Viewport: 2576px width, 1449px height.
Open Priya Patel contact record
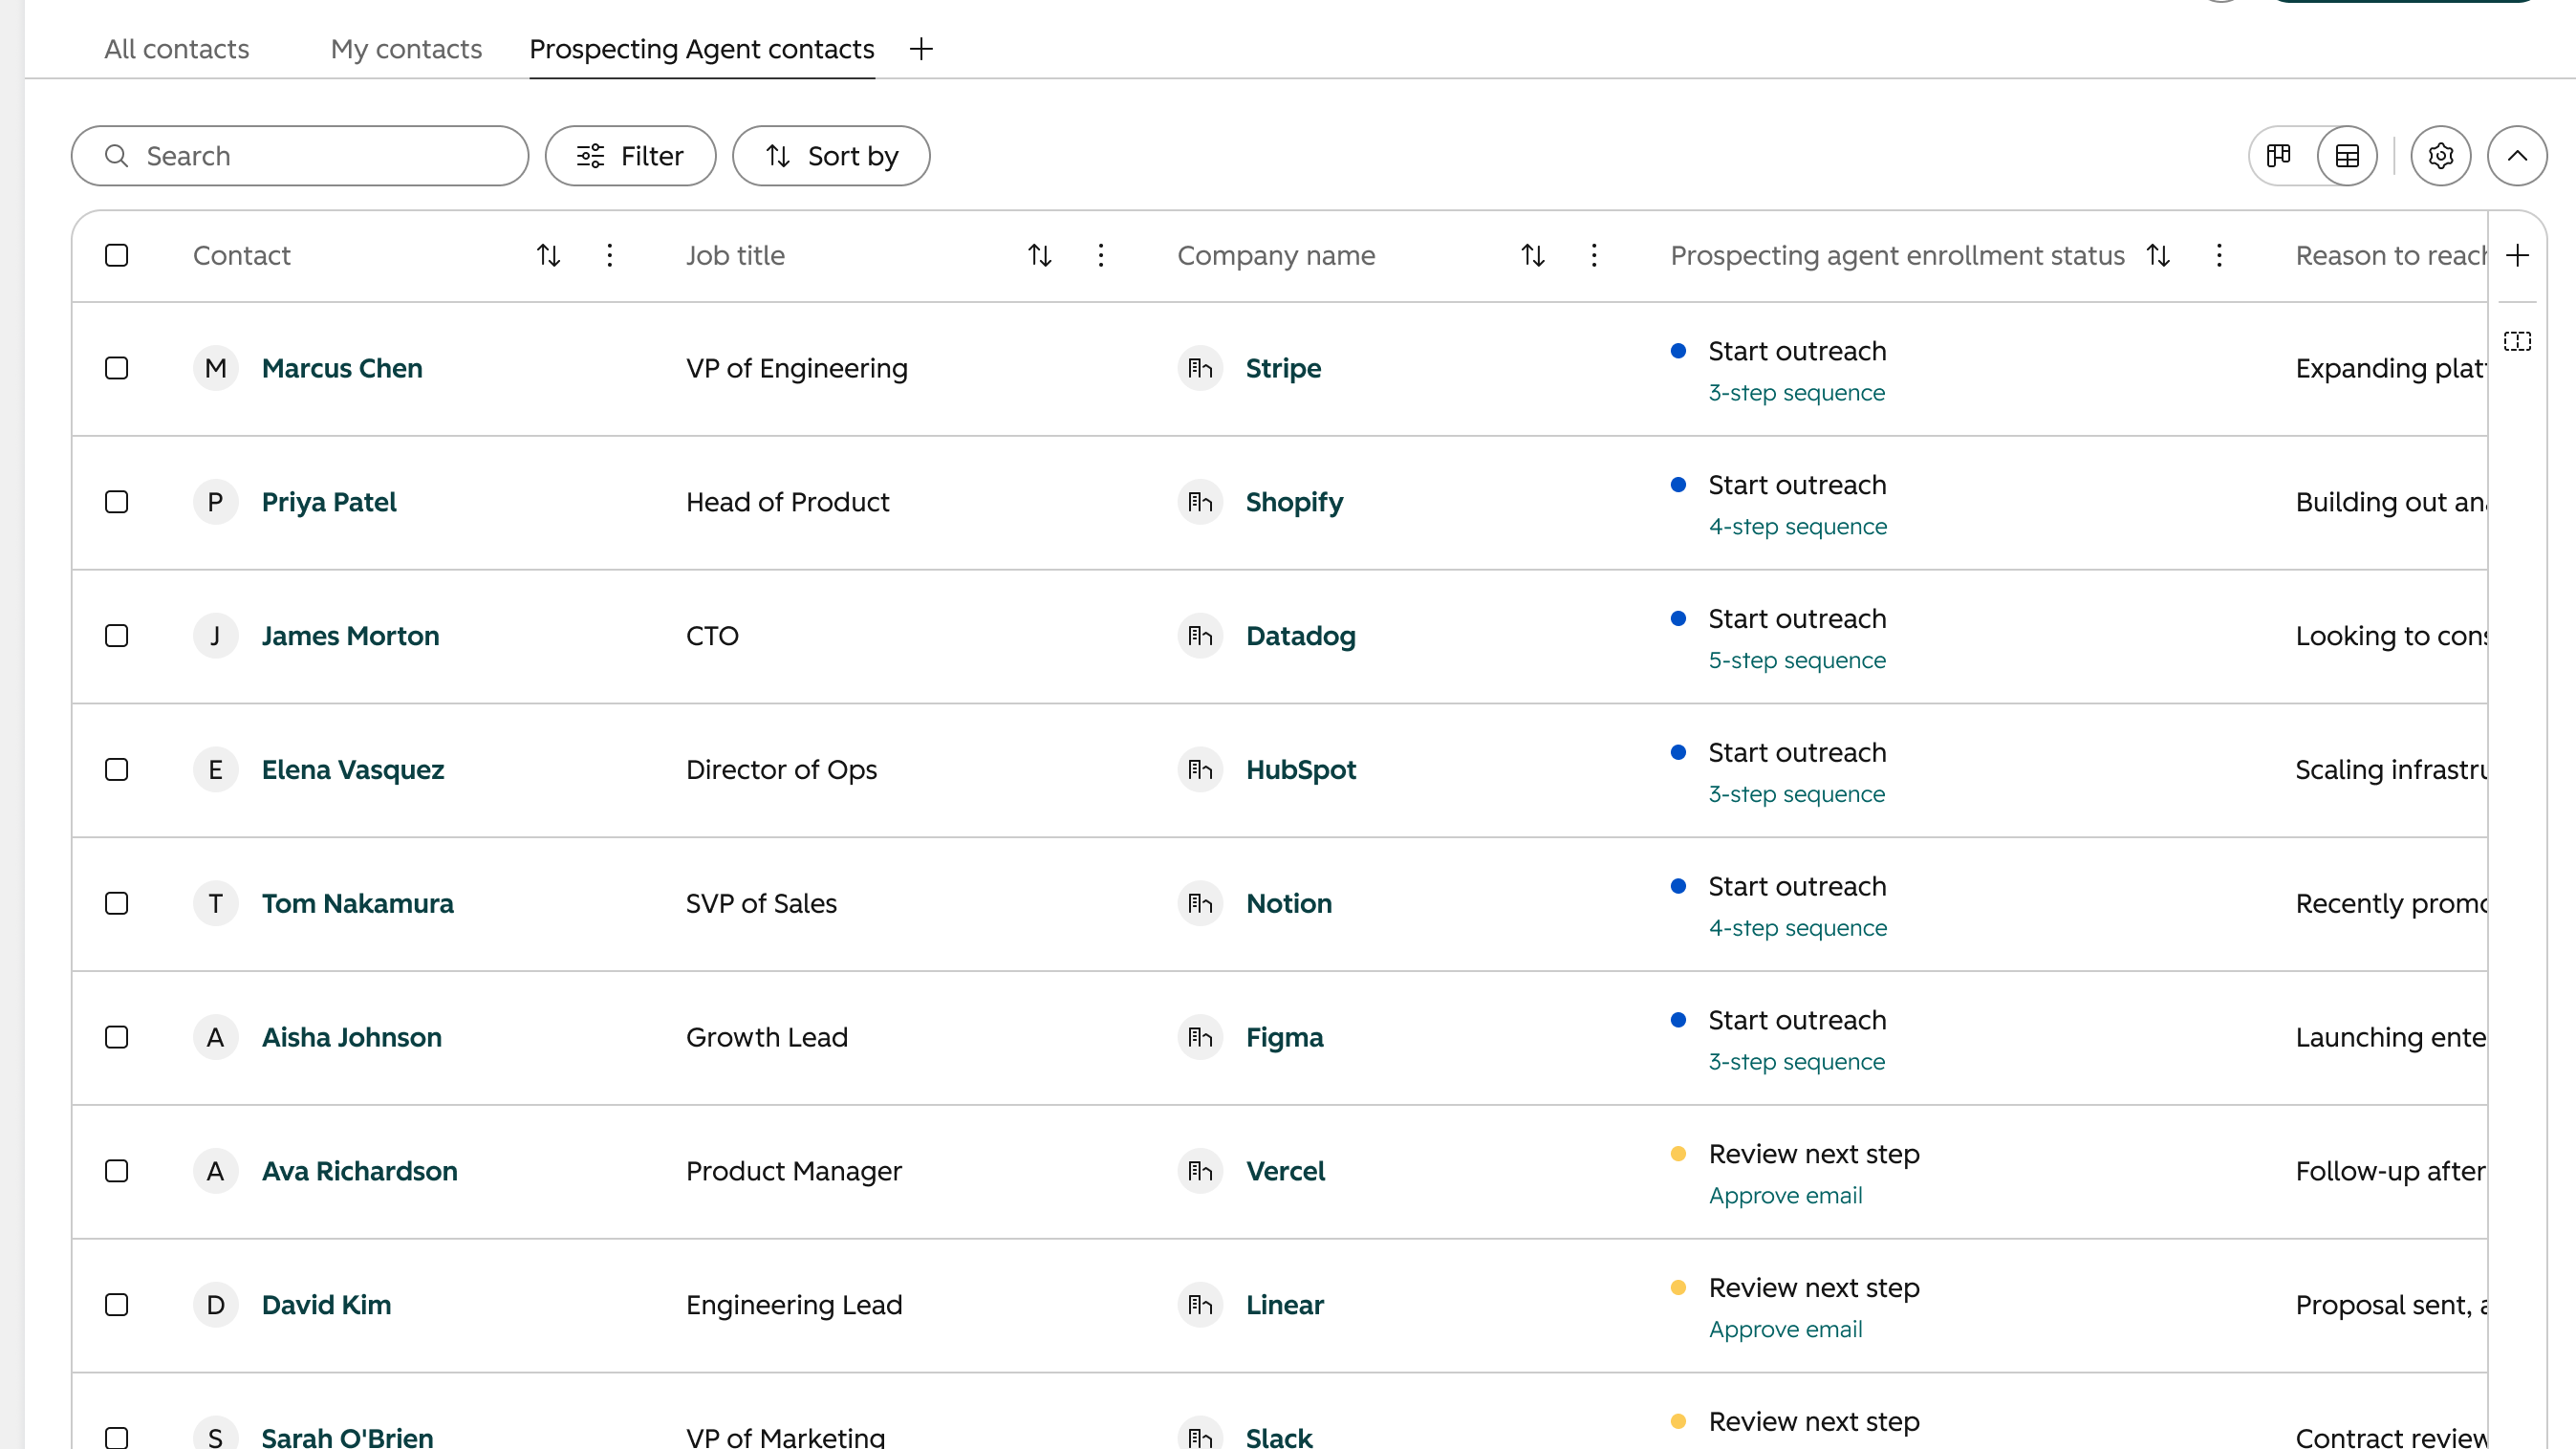coord(329,502)
